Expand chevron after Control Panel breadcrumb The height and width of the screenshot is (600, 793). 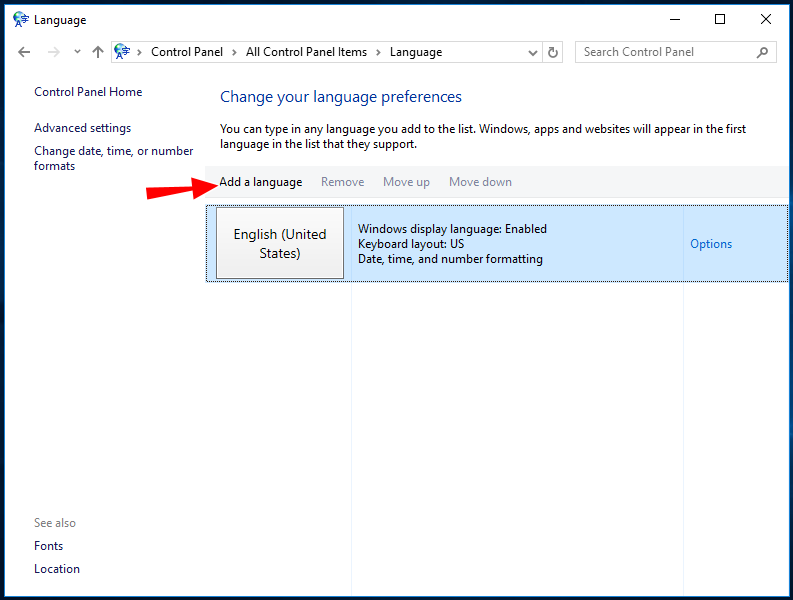coord(234,52)
